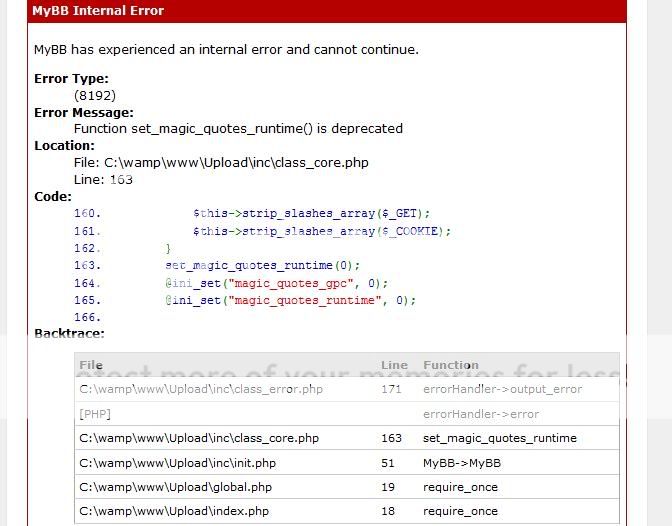672x526 pixels.
Task: Select the (8192) error type value
Action: tap(95, 95)
